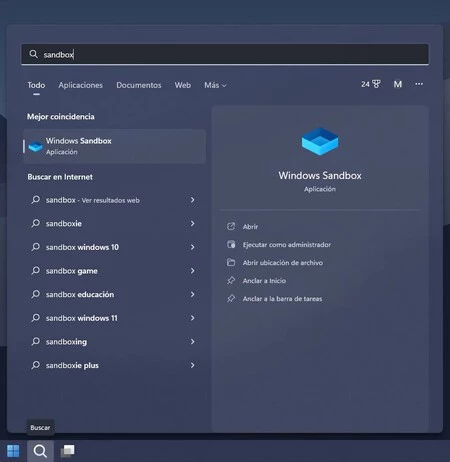Image resolution: width=450 pixels, height=462 pixels.
Task: Expand the Más dropdown filter
Action: [x=215, y=85]
